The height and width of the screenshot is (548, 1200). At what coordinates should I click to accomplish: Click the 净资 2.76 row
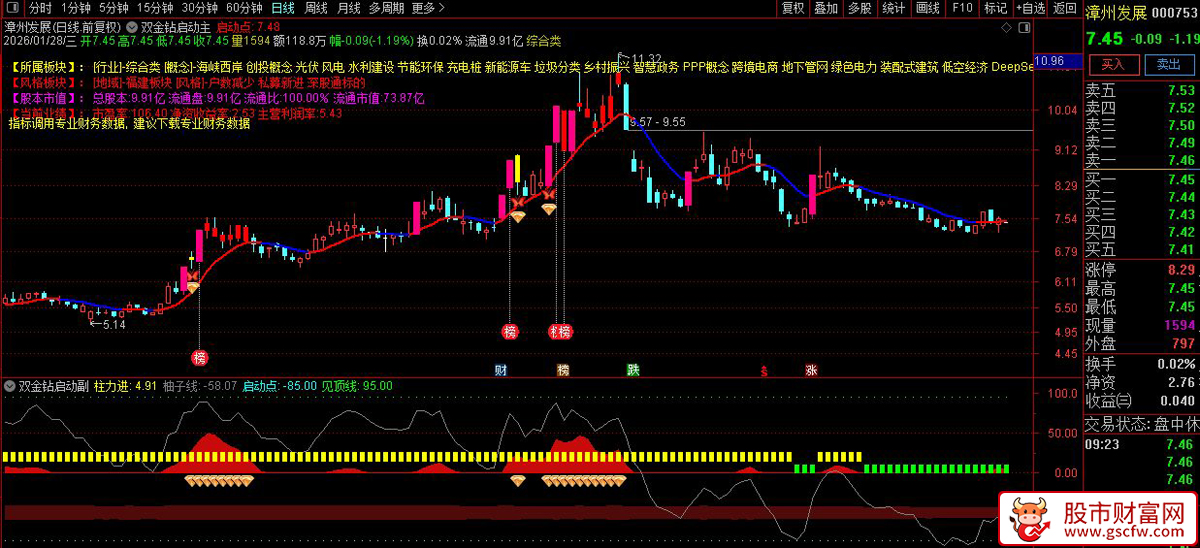(x=1141, y=382)
